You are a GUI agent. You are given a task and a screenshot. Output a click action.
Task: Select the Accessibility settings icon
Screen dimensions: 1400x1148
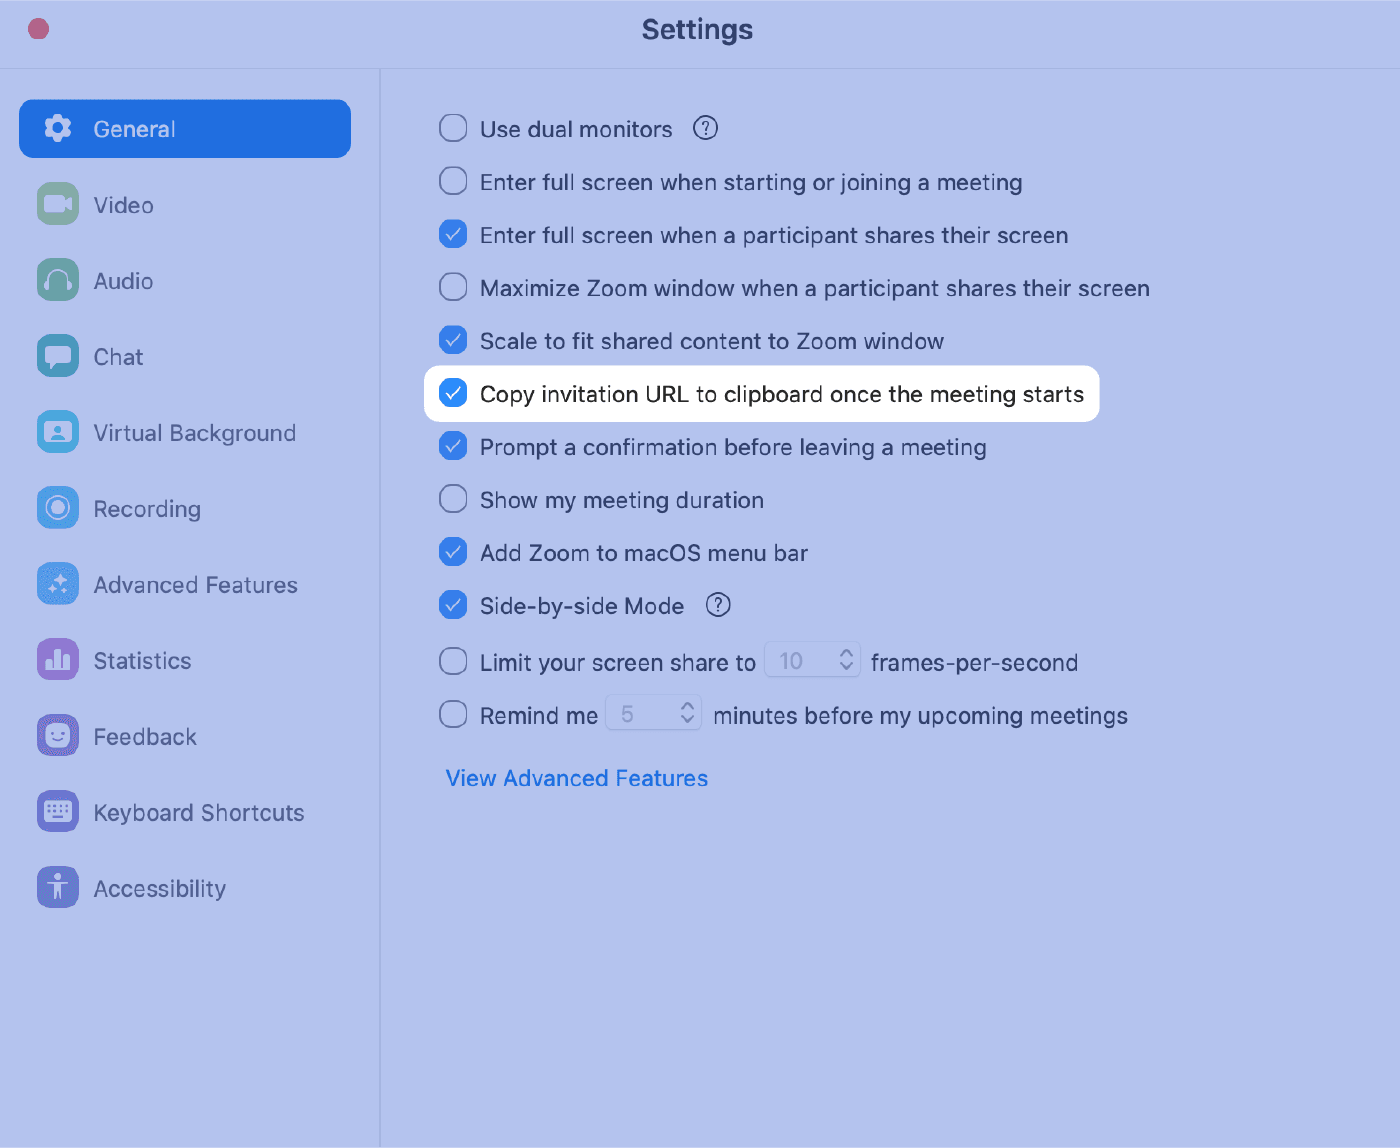(57, 887)
